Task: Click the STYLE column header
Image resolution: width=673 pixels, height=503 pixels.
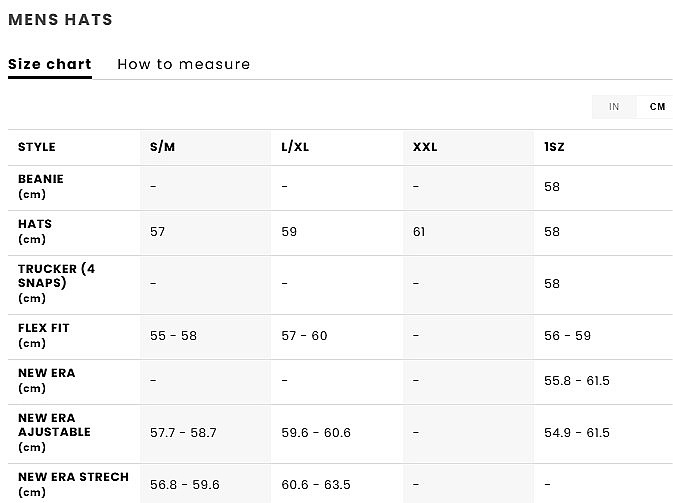Action: pyautogui.click(x=37, y=147)
